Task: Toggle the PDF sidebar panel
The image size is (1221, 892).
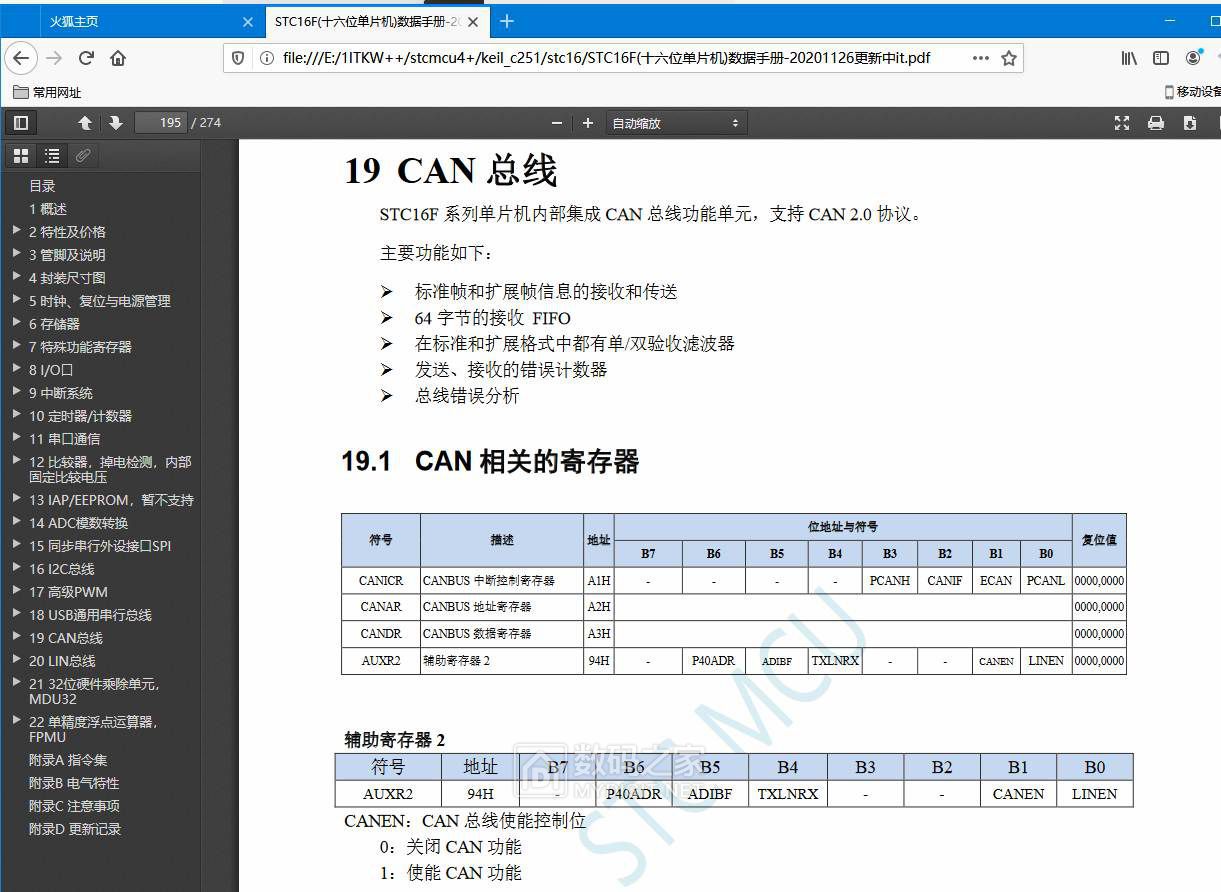Action: pos(20,122)
